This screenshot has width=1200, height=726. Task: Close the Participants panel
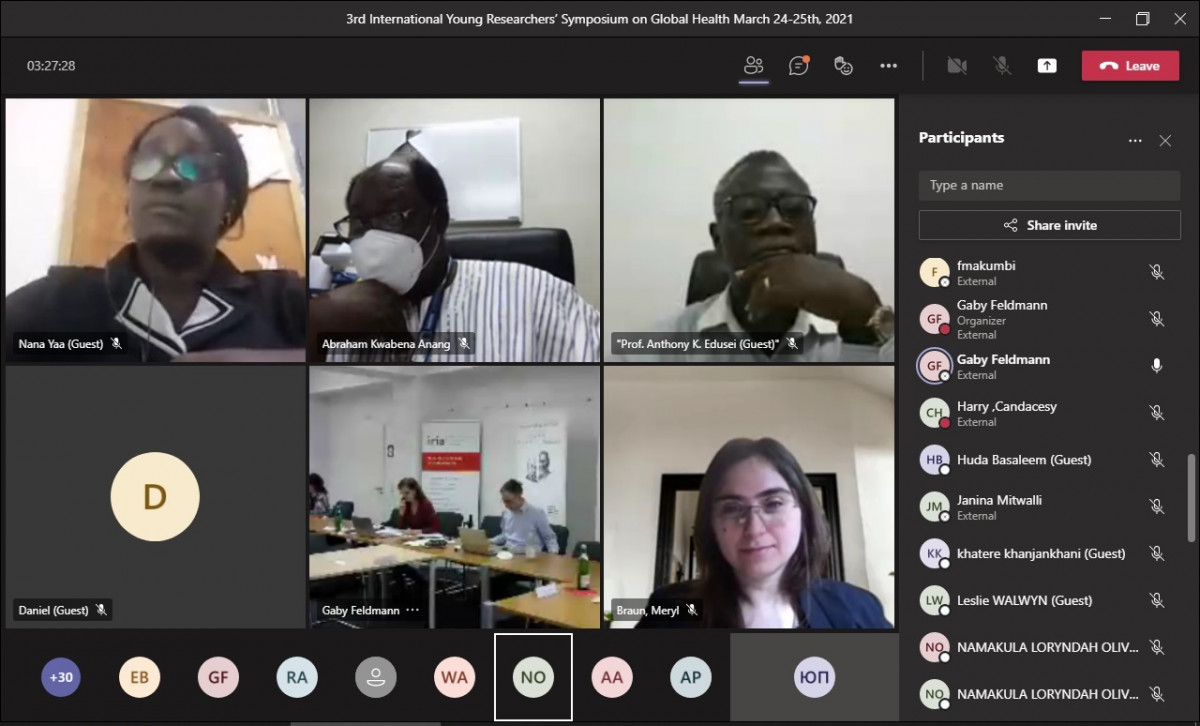(1165, 141)
